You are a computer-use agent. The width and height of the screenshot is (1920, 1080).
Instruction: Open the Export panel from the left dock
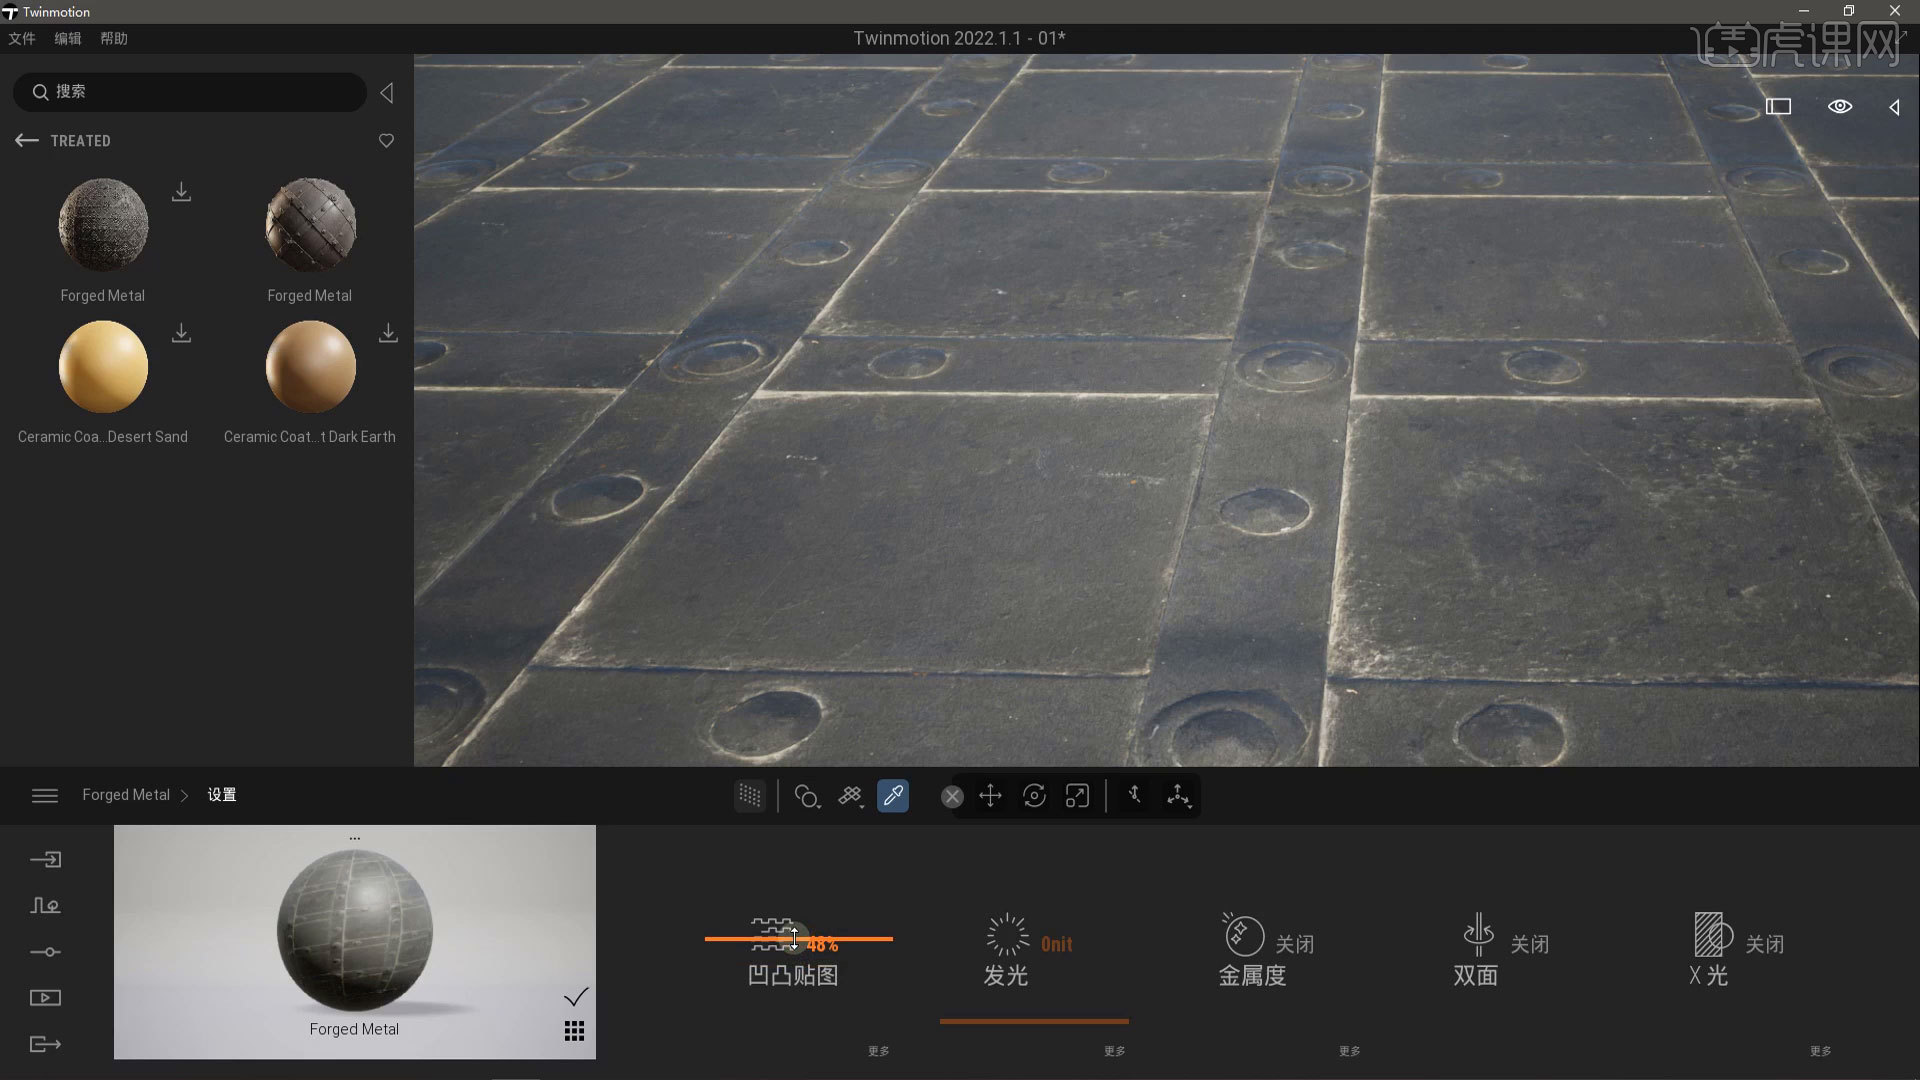click(x=45, y=1044)
